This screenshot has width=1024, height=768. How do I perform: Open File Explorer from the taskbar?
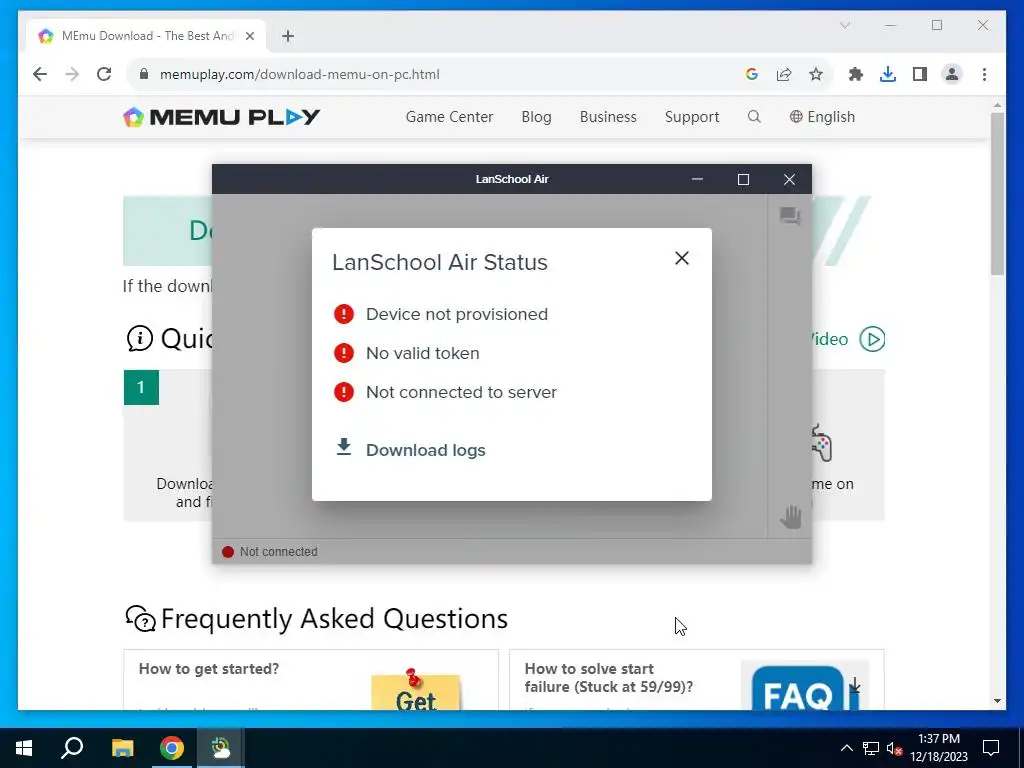(x=122, y=748)
